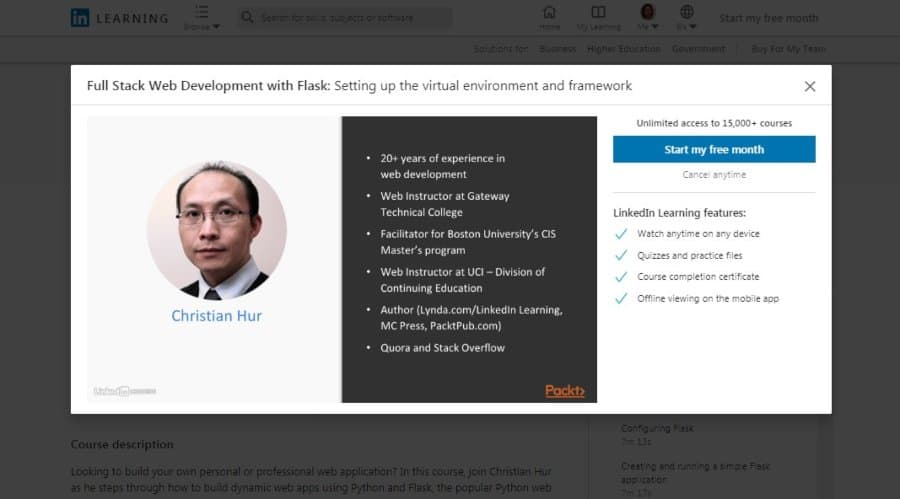
Task: Click 'Web Instructor at UCI' bullet
Action: [x=463, y=280]
